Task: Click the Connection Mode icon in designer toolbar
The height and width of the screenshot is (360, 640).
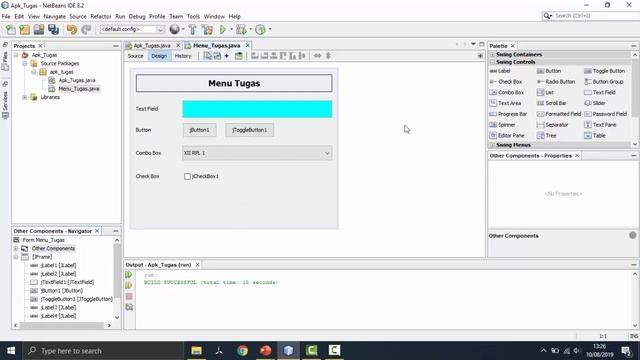Action: [217, 56]
